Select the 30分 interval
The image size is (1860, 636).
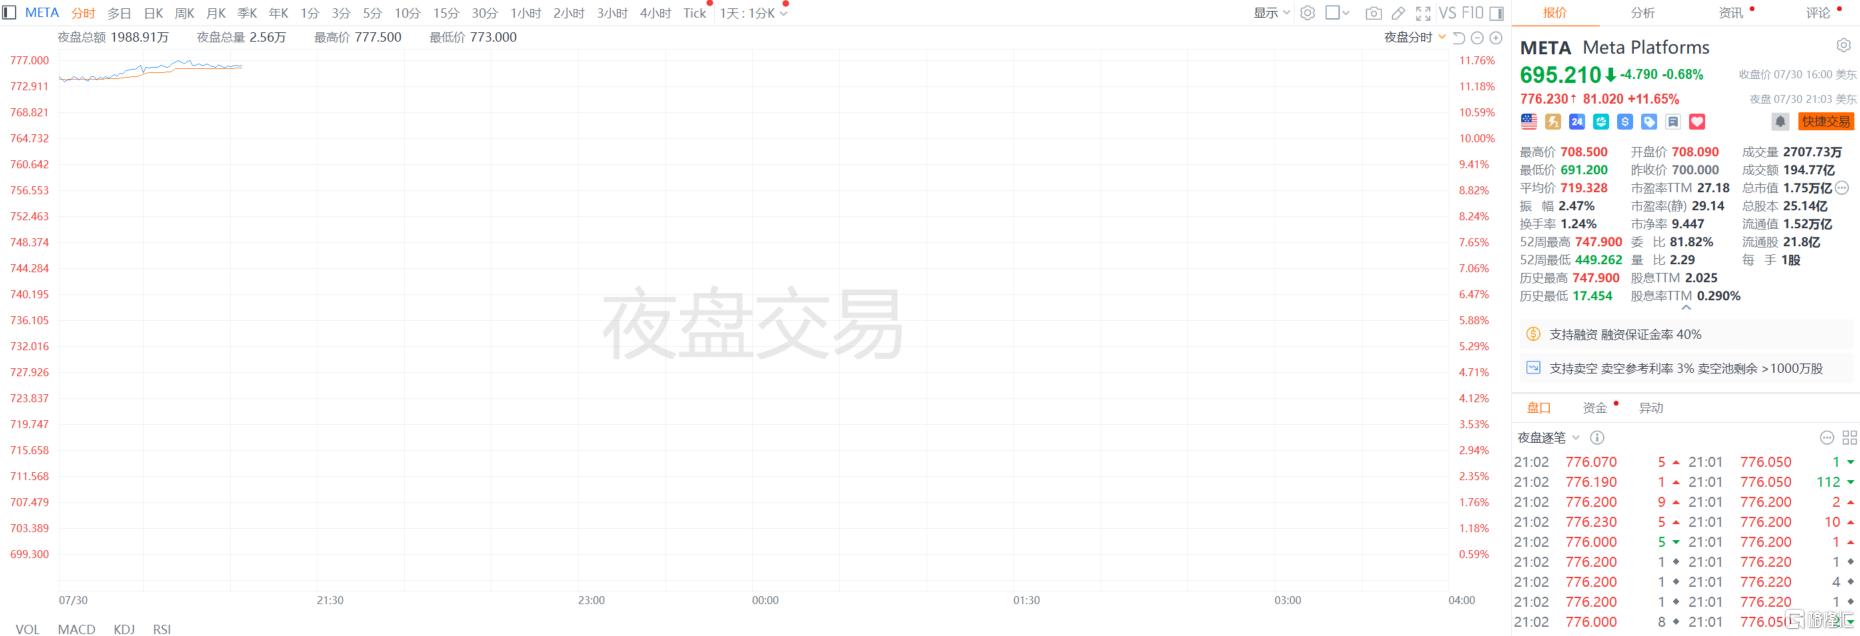(x=484, y=13)
